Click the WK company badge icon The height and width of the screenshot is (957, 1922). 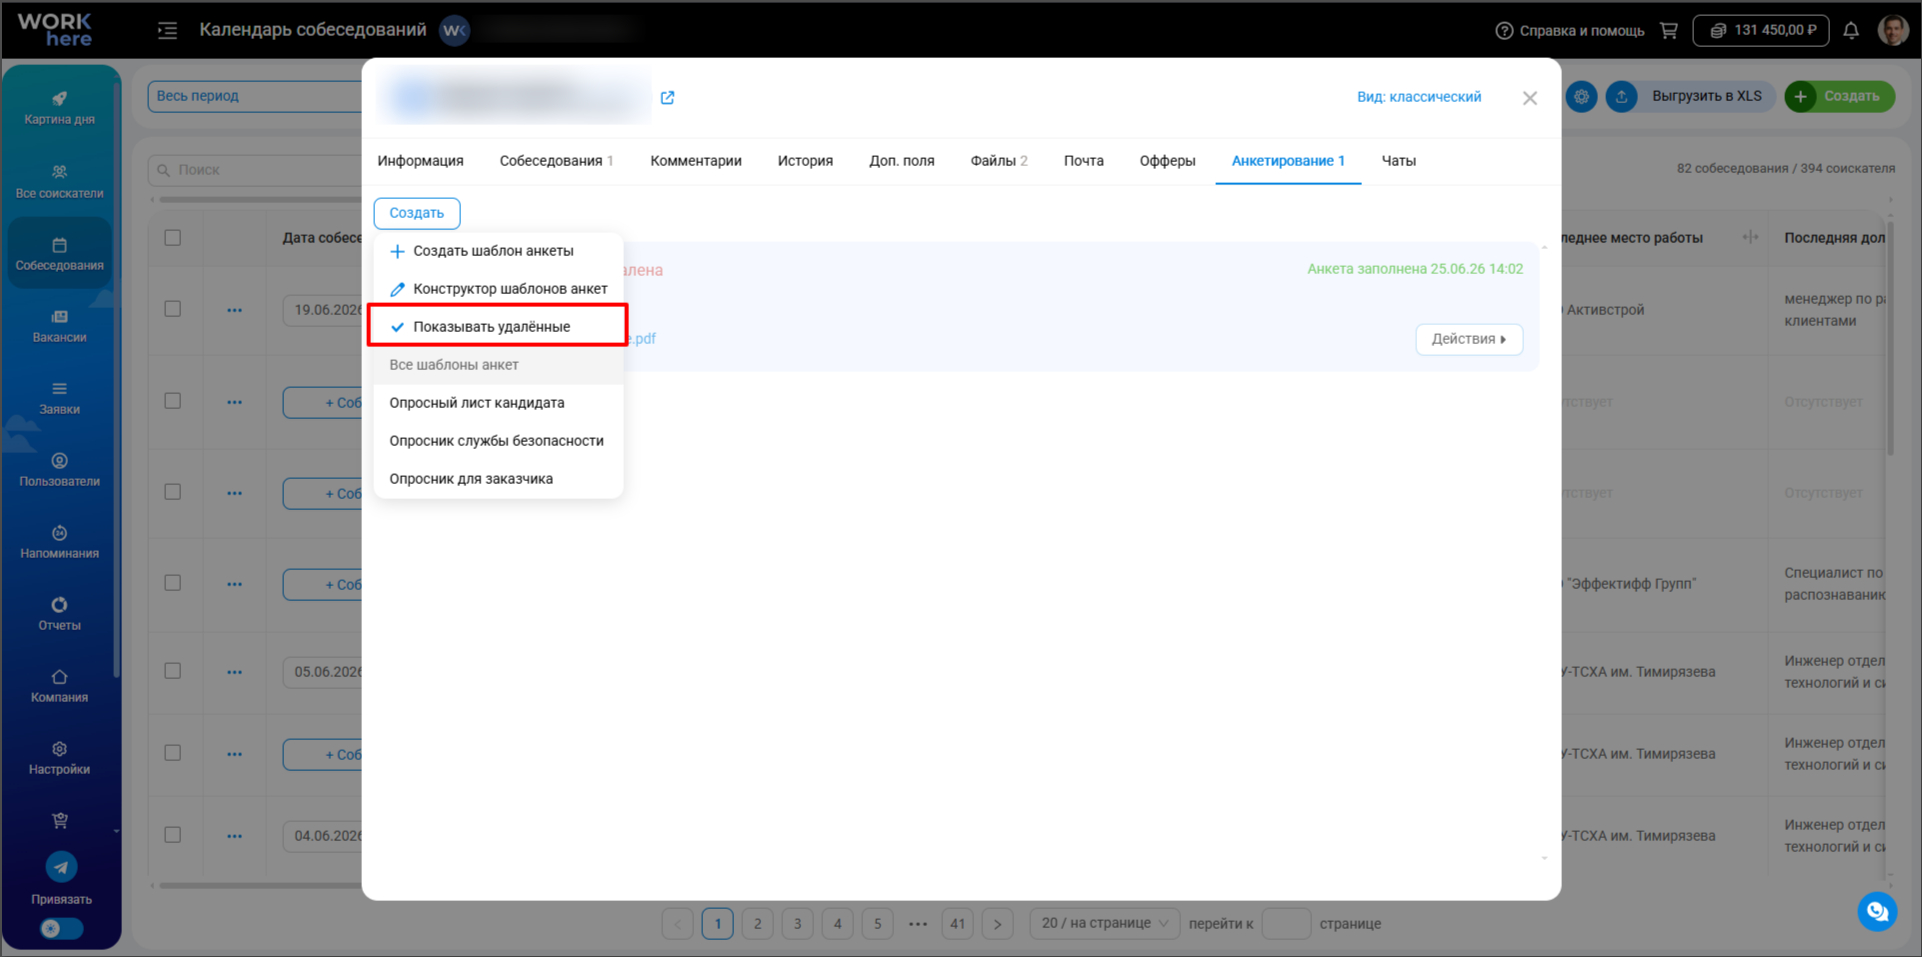tap(455, 30)
